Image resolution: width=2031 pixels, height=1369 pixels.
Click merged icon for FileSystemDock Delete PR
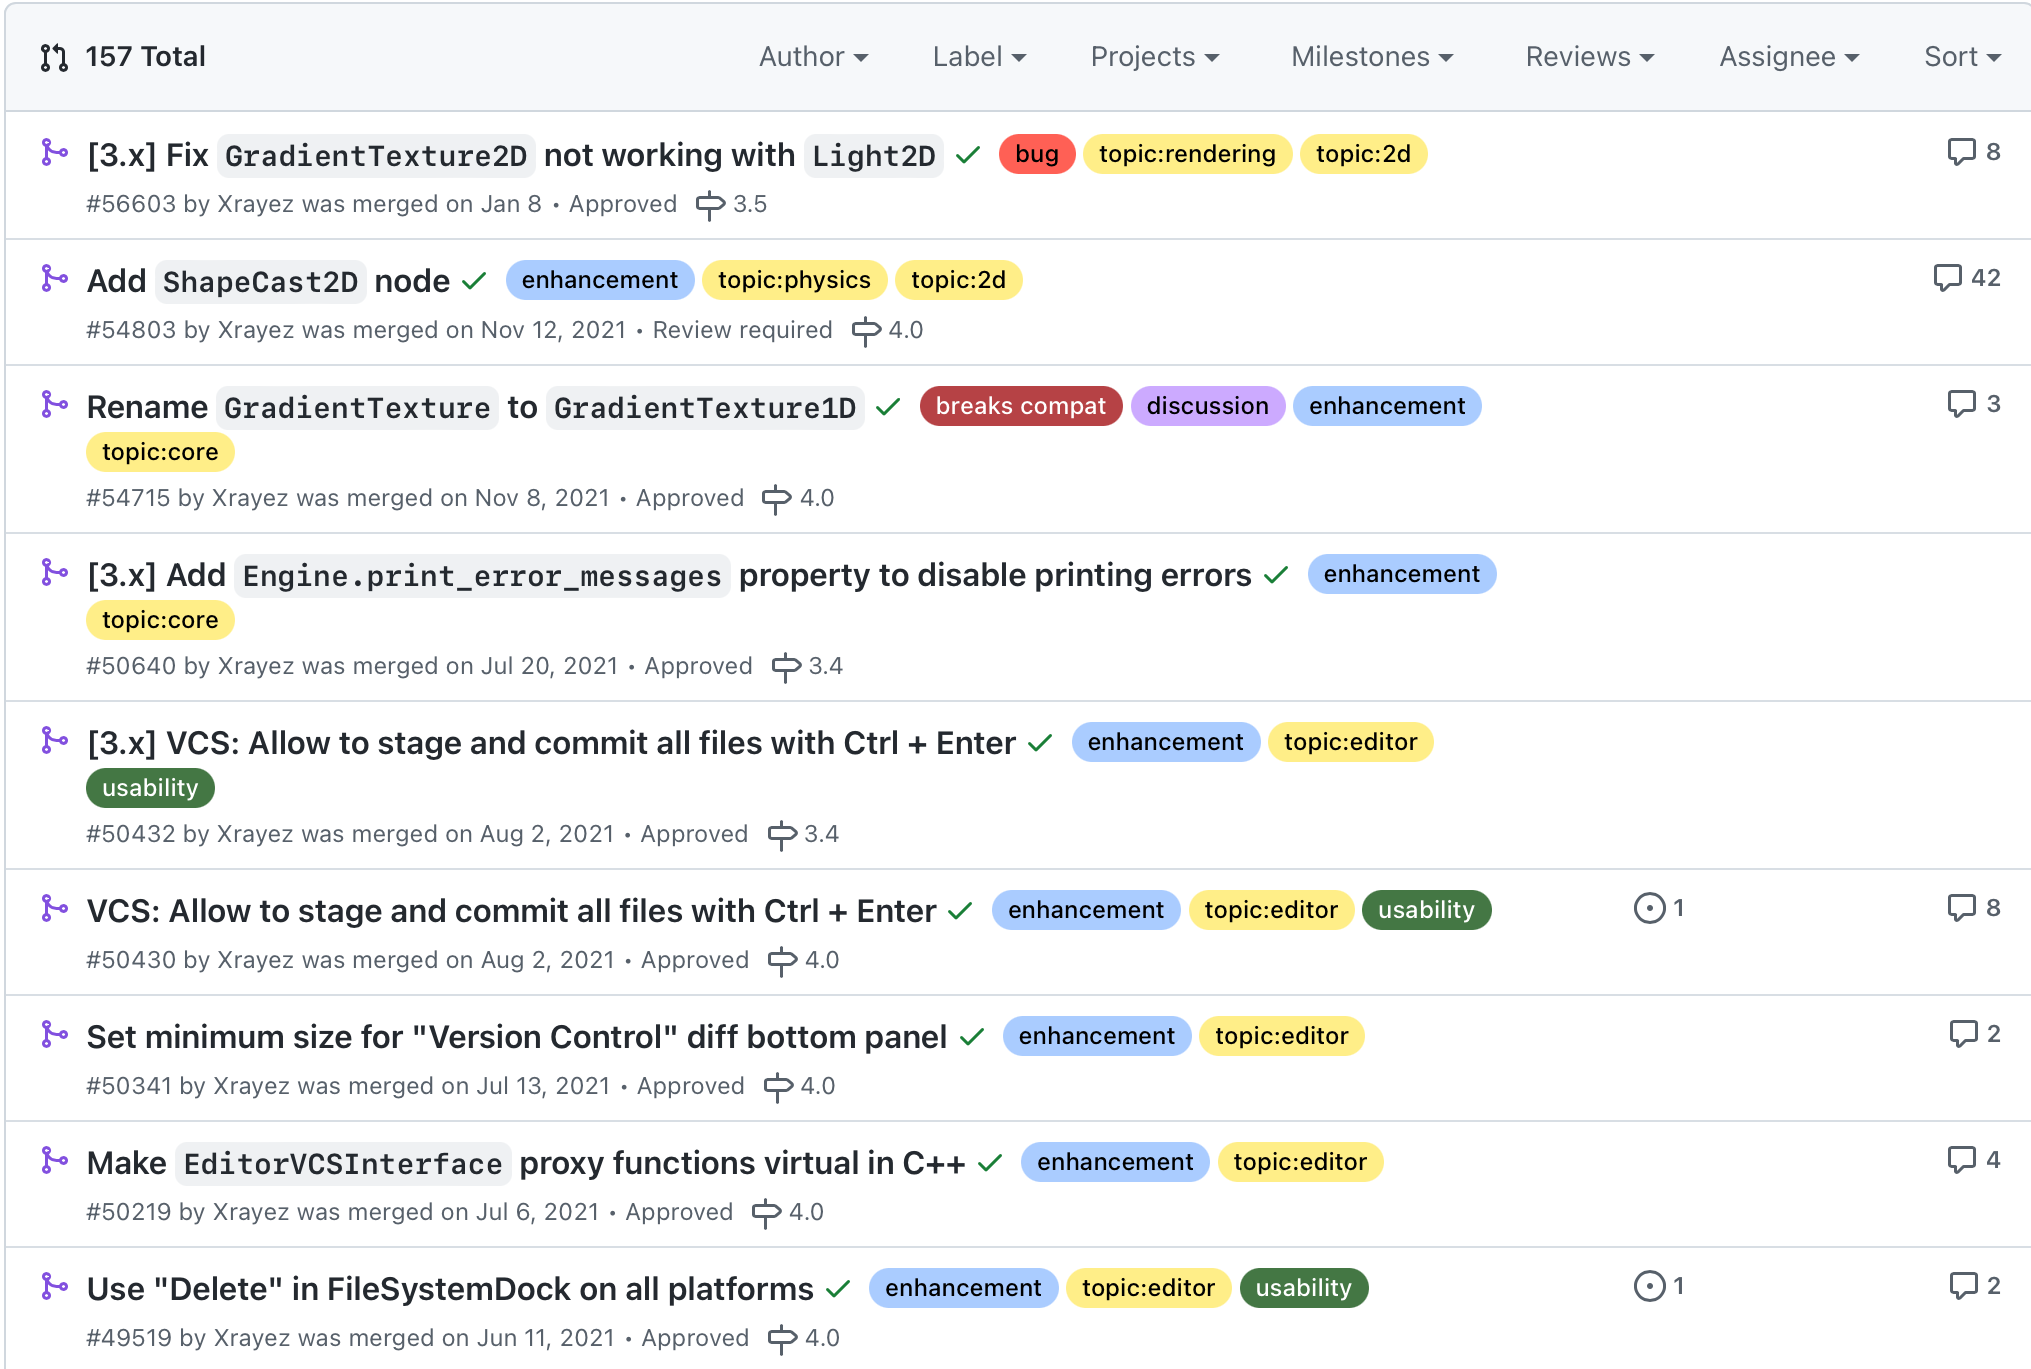(x=54, y=1287)
